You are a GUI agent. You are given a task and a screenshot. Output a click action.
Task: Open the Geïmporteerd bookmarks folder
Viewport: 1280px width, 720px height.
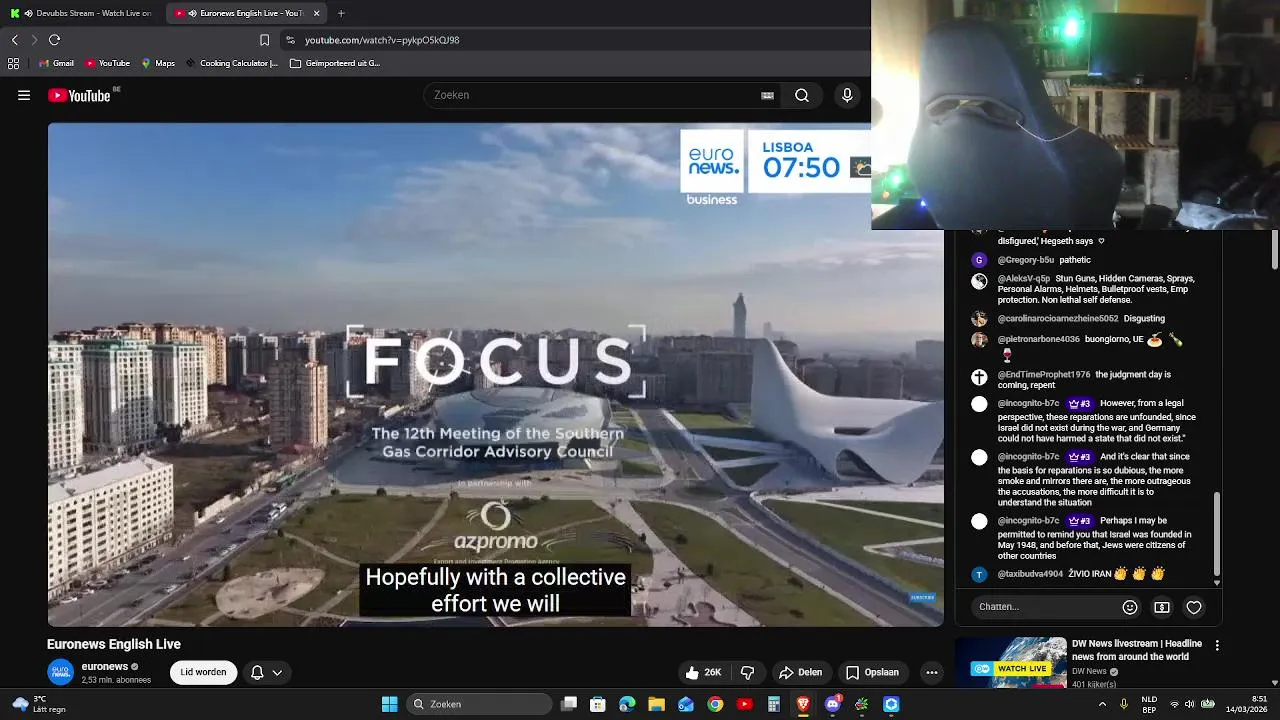tap(335, 63)
